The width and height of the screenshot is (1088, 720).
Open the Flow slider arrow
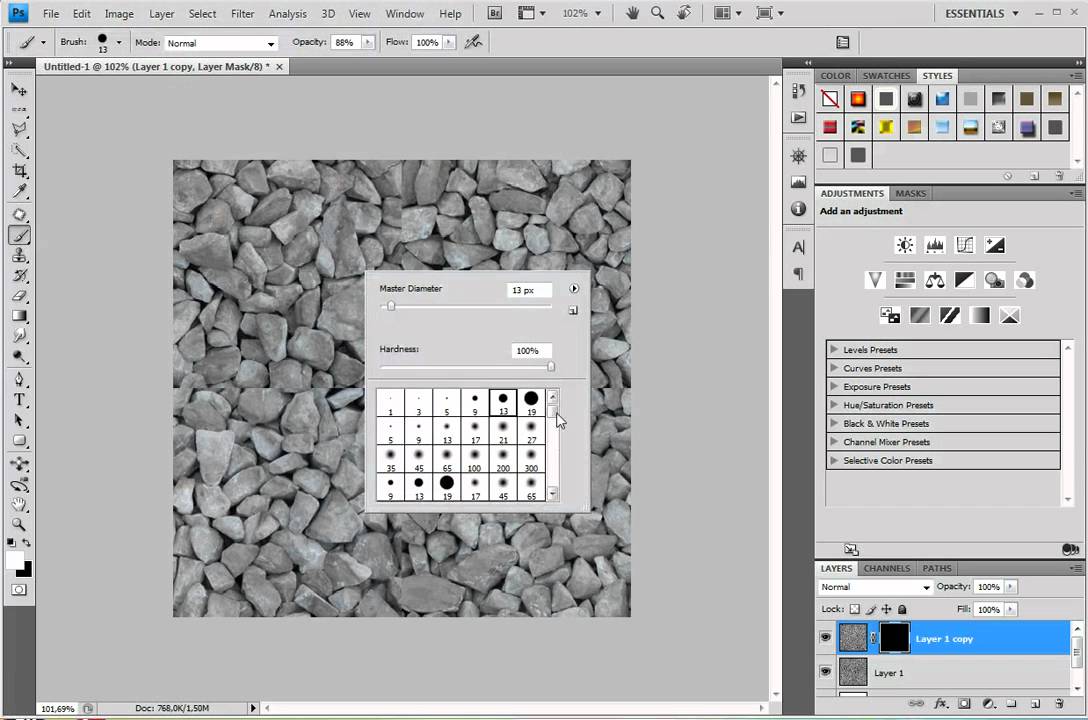pyautogui.click(x=450, y=42)
